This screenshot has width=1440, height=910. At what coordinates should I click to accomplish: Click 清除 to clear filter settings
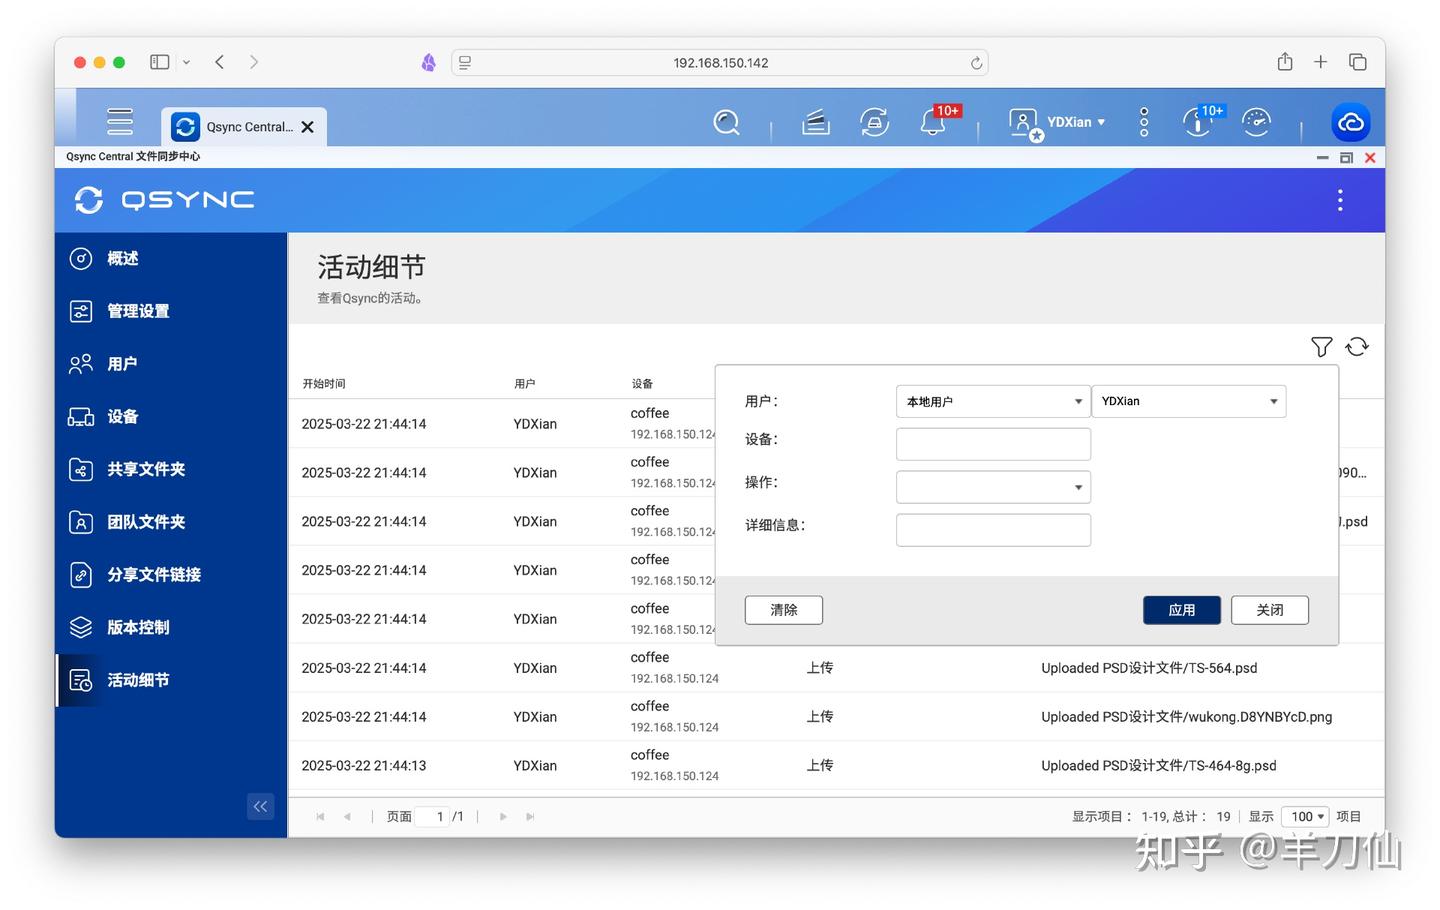(x=783, y=609)
